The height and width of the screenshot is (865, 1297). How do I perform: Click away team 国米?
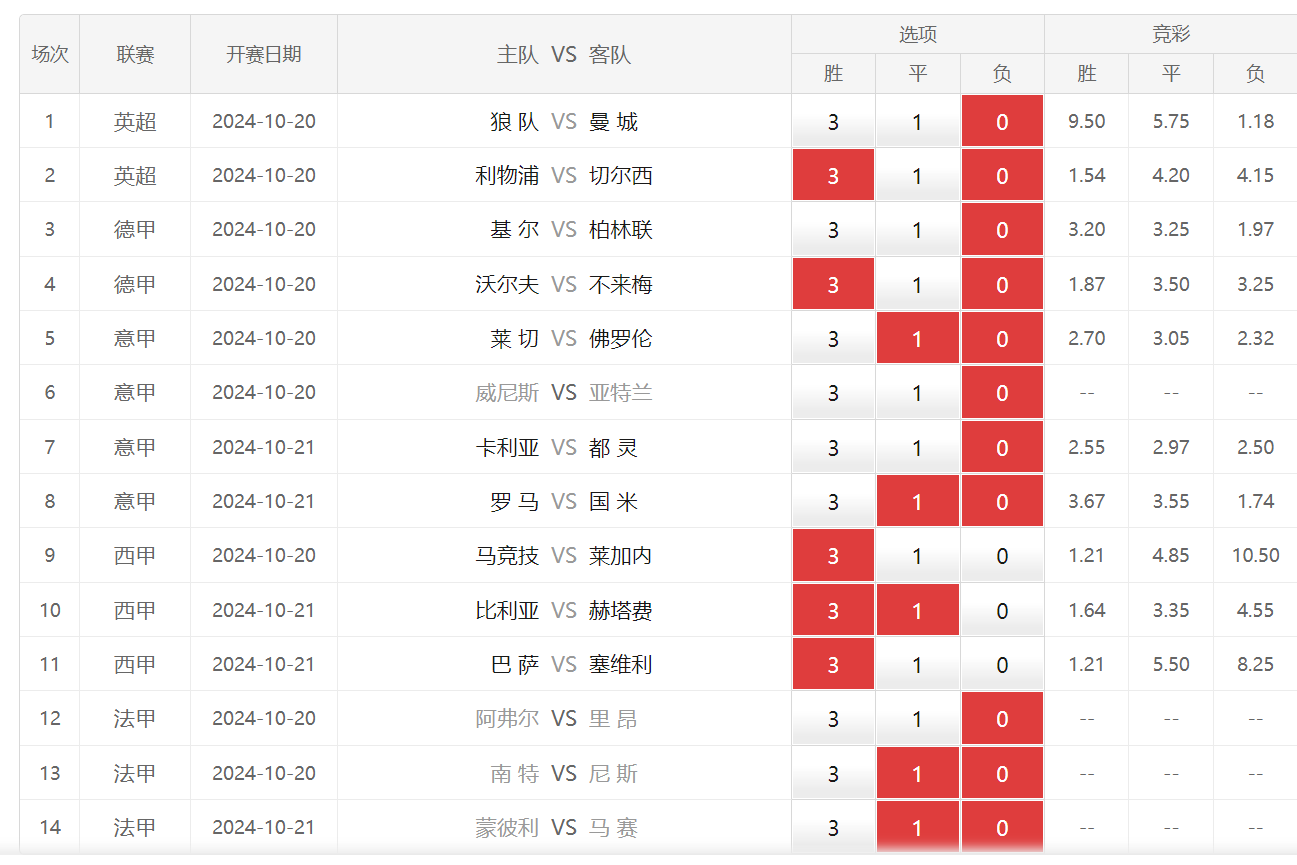pyautogui.click(x=614, y=502)
